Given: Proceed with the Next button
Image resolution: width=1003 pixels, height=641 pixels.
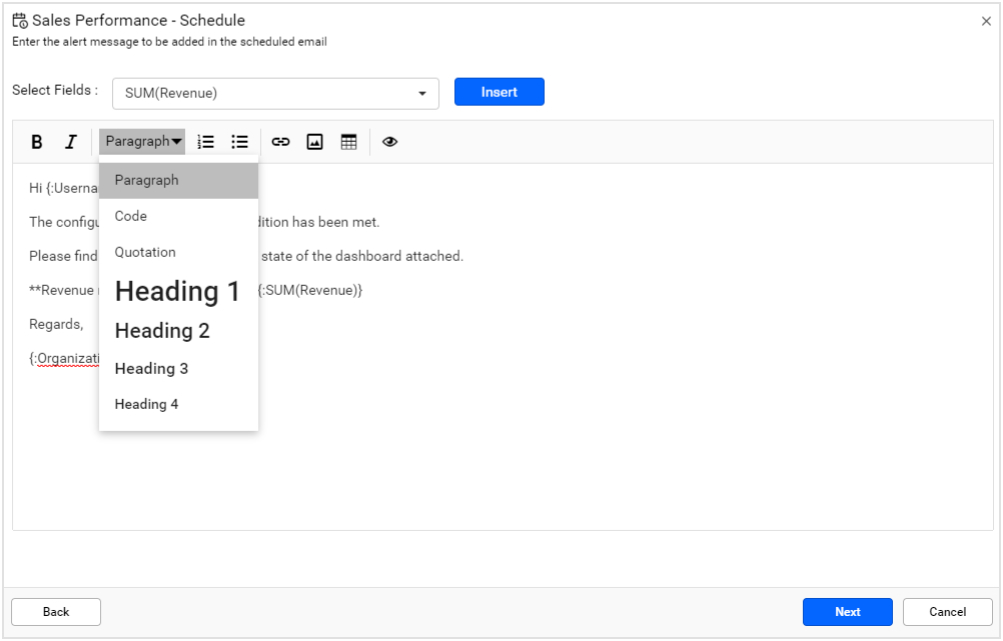Looking at the screenshot, I should pyautogui.click(x=846, y=611).
